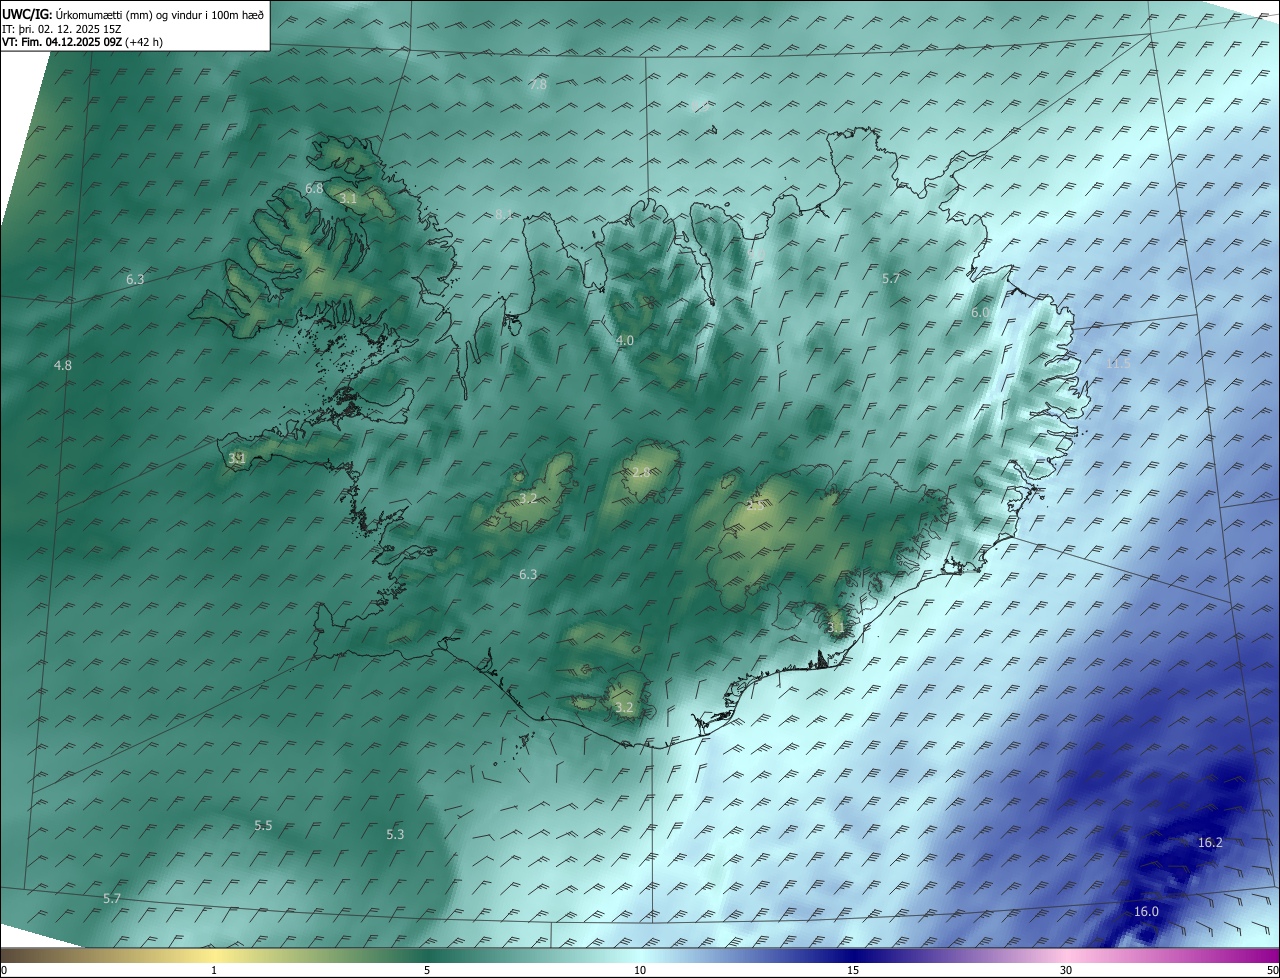Click the 5.3 value label on the map
The height and width of the screenshot is (978, 1280).
(x=395, y=834)
